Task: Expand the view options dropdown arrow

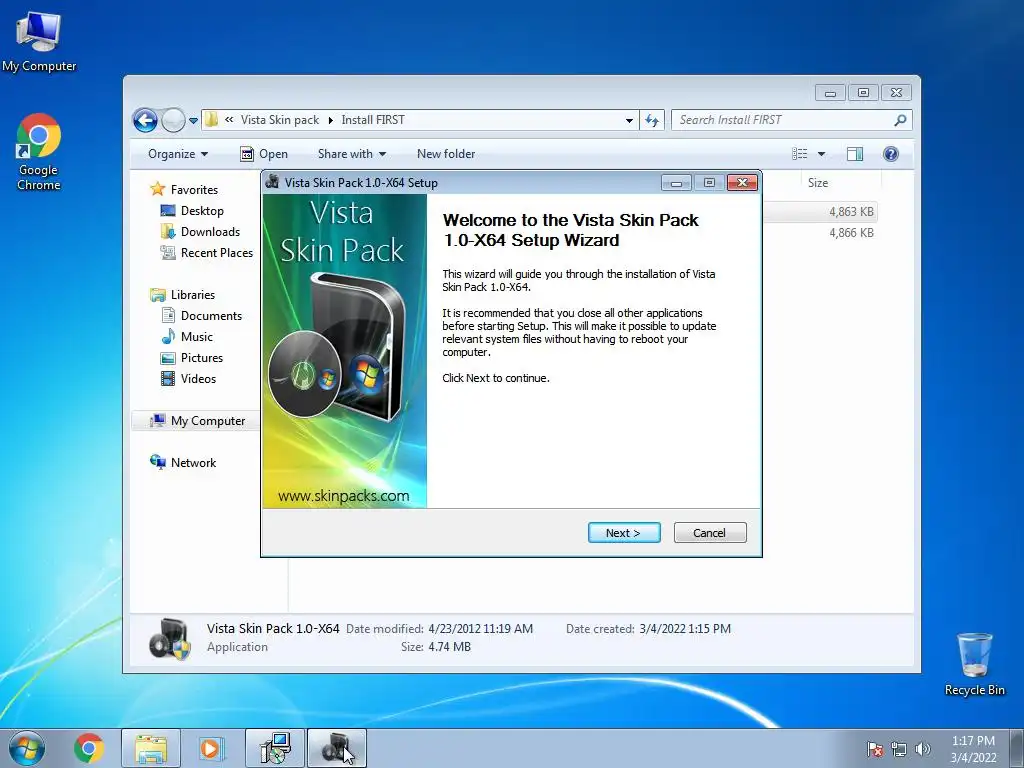Action: [822, 154]
